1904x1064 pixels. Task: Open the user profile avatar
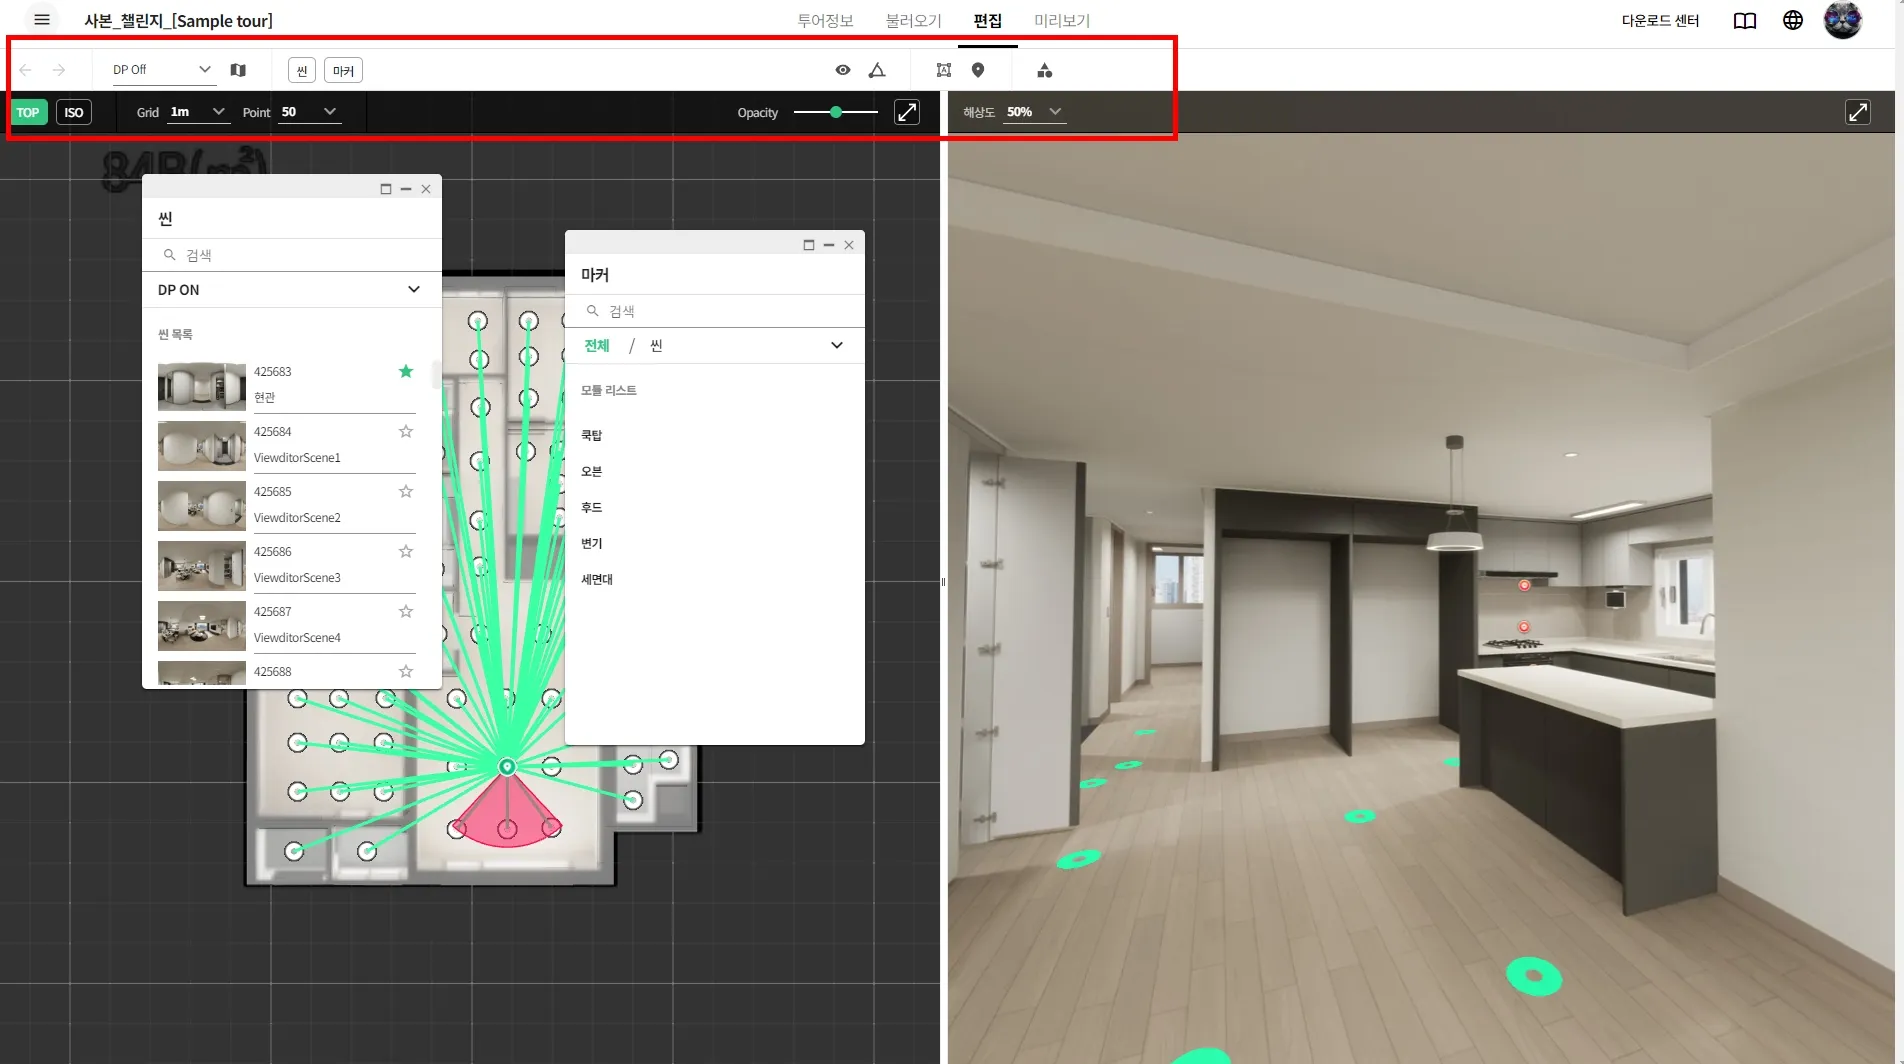click(x=1843, y=20)
